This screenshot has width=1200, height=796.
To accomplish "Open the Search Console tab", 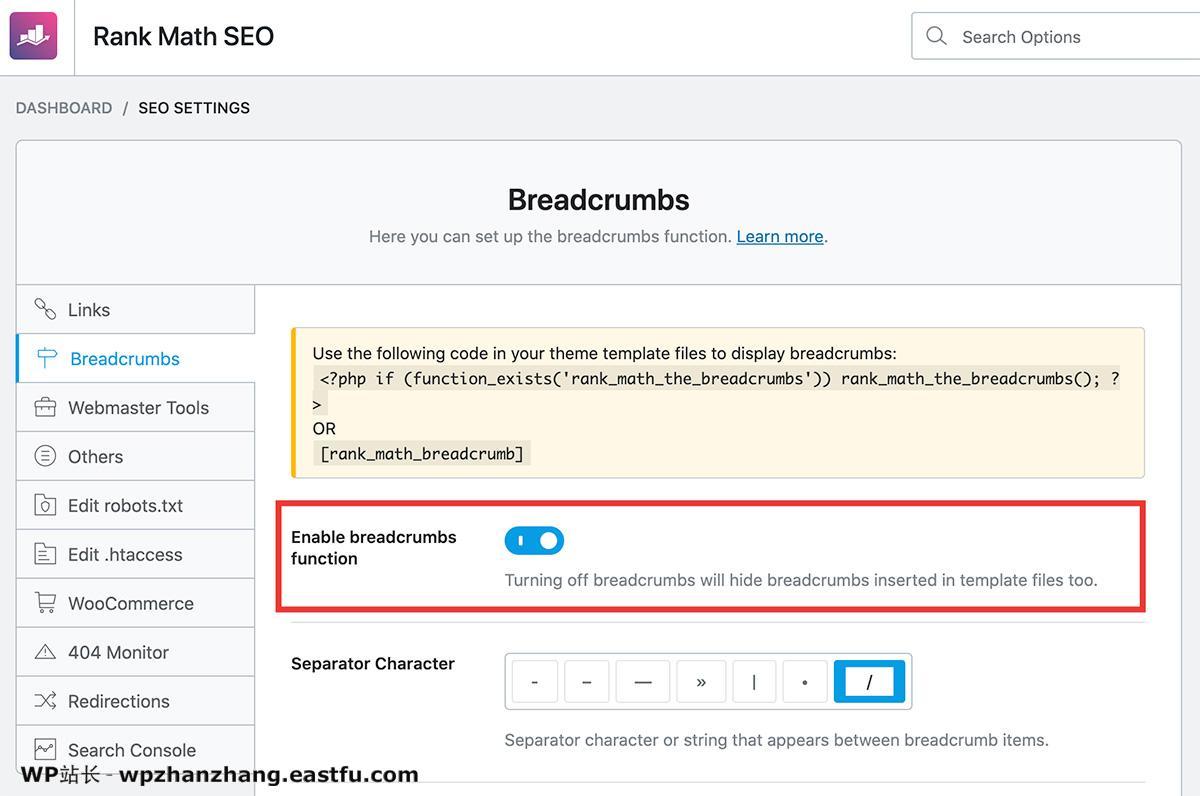I will pyautogui.click(x=136, y=750).
